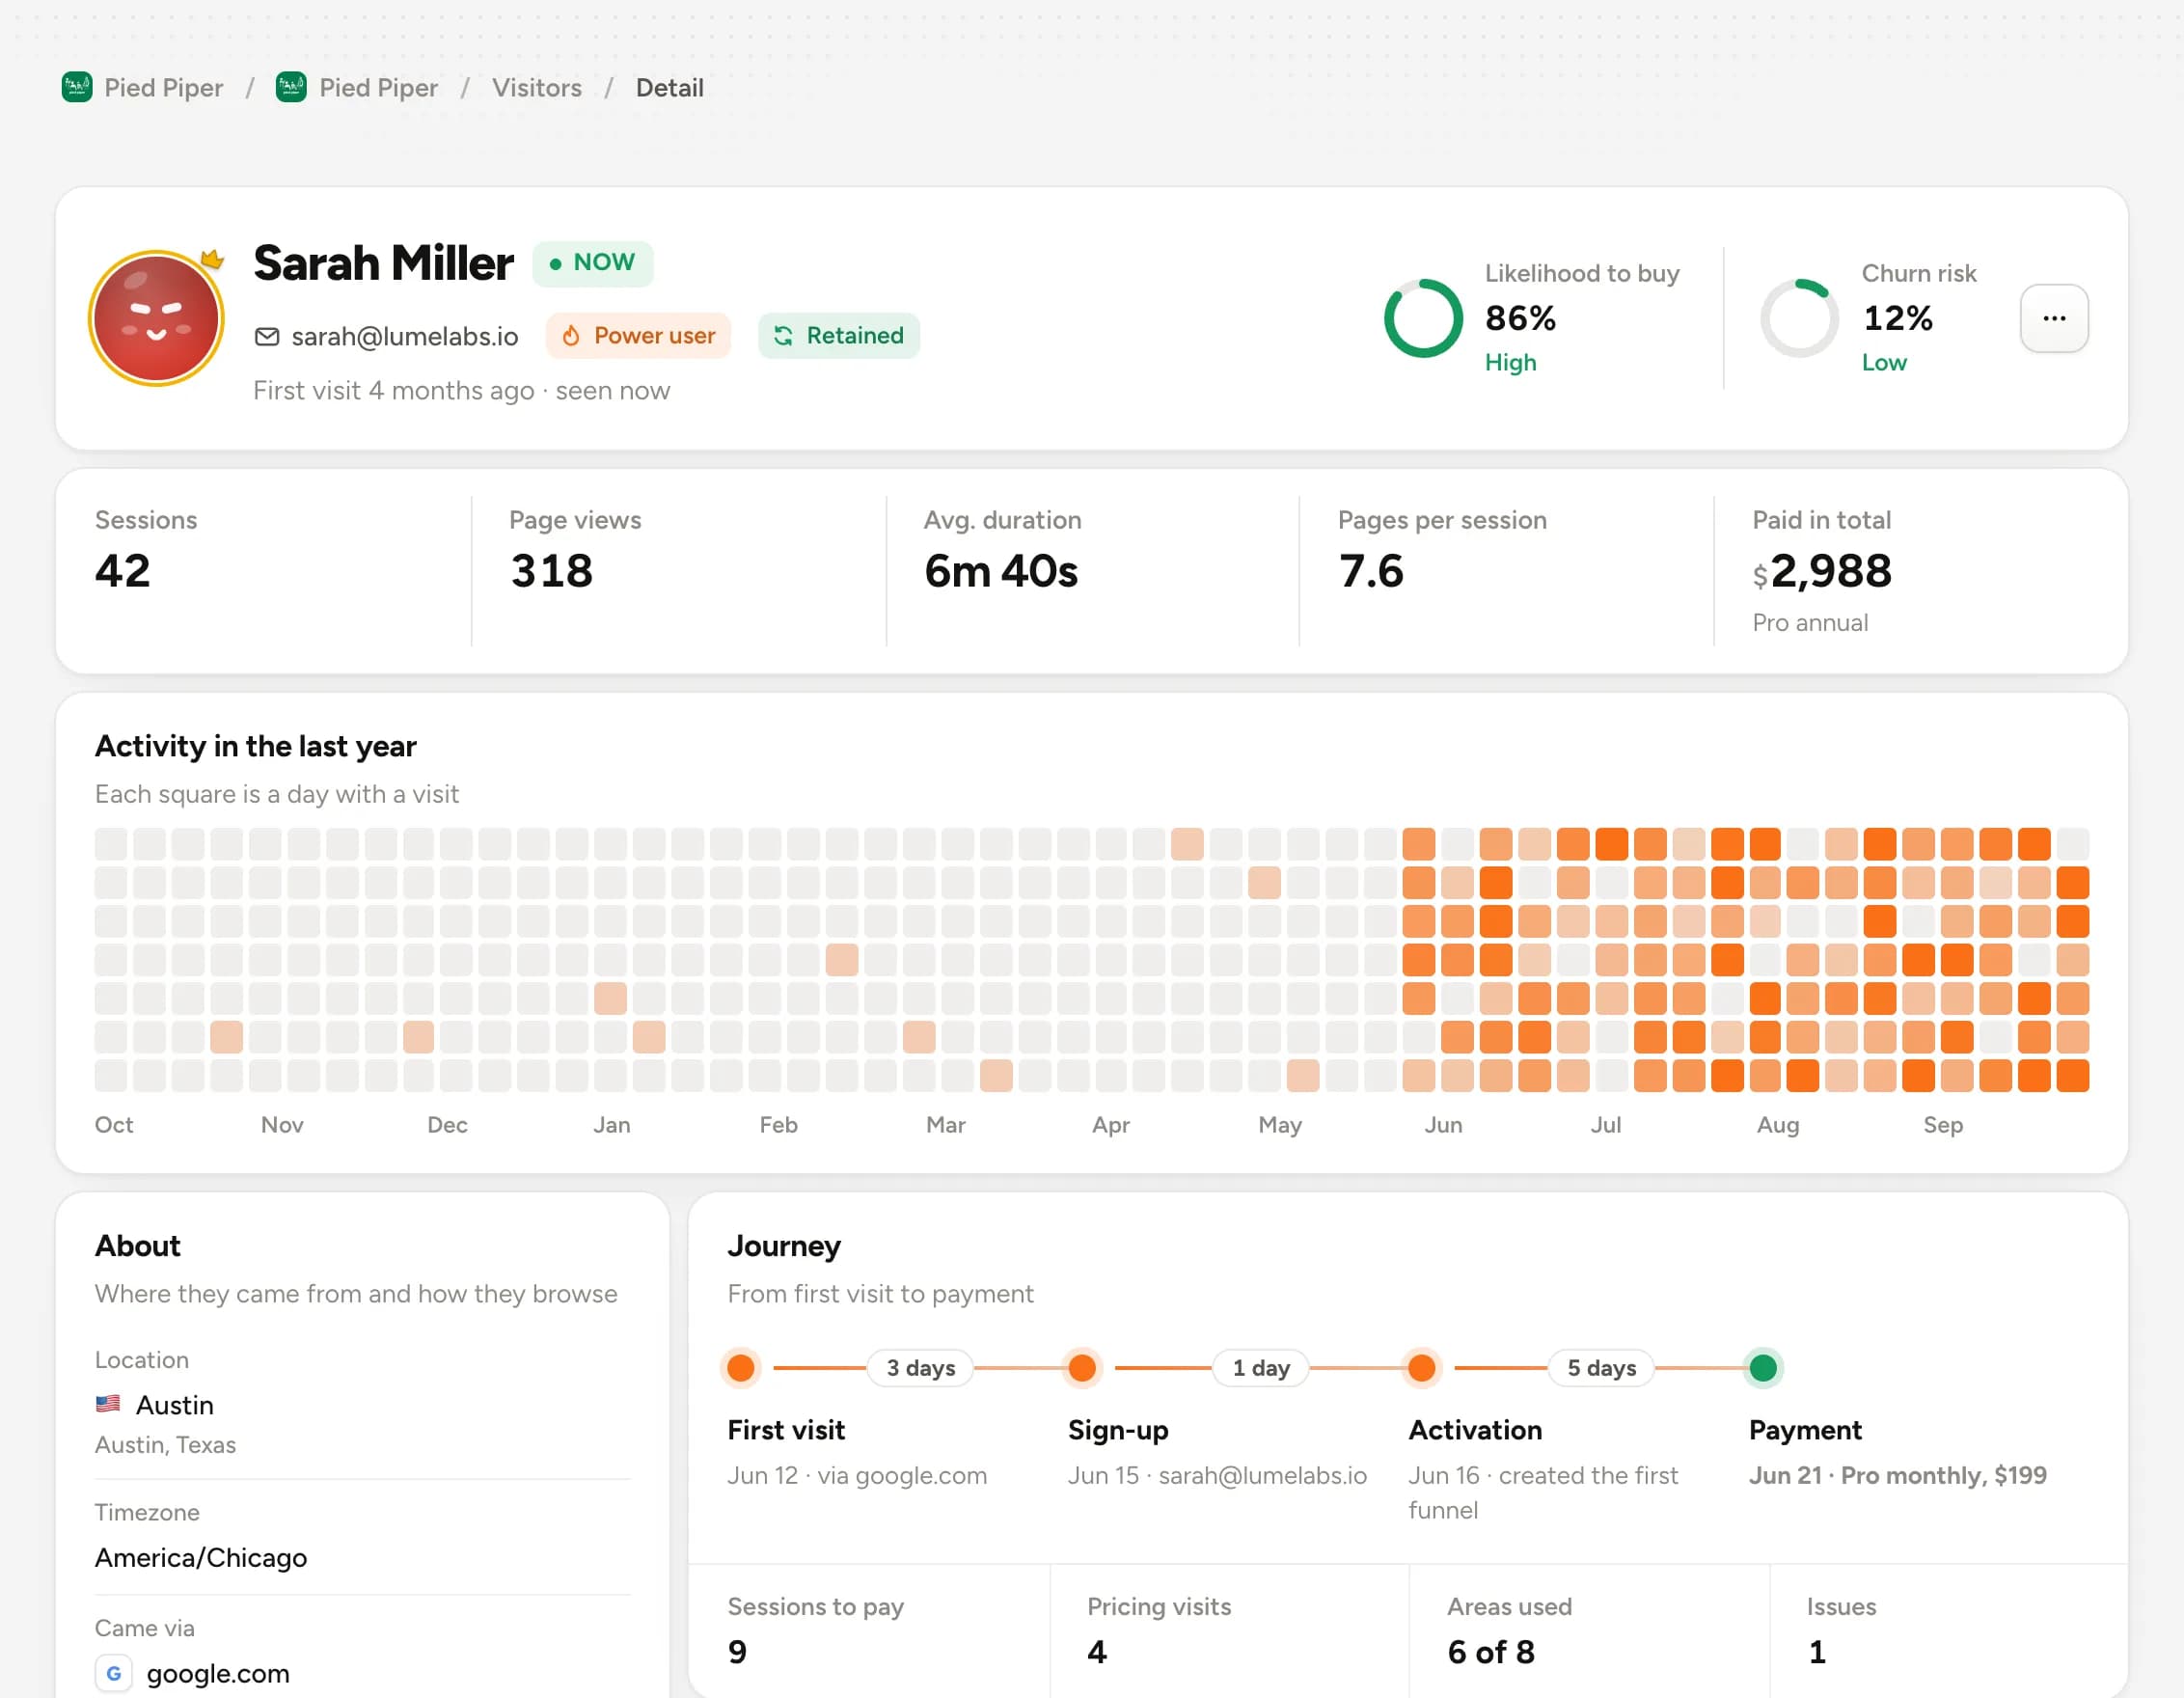Click the Oct month label on activity chart
Image resolution: width=2184 pixels, height=1698 pixels.
[114, 1125]
